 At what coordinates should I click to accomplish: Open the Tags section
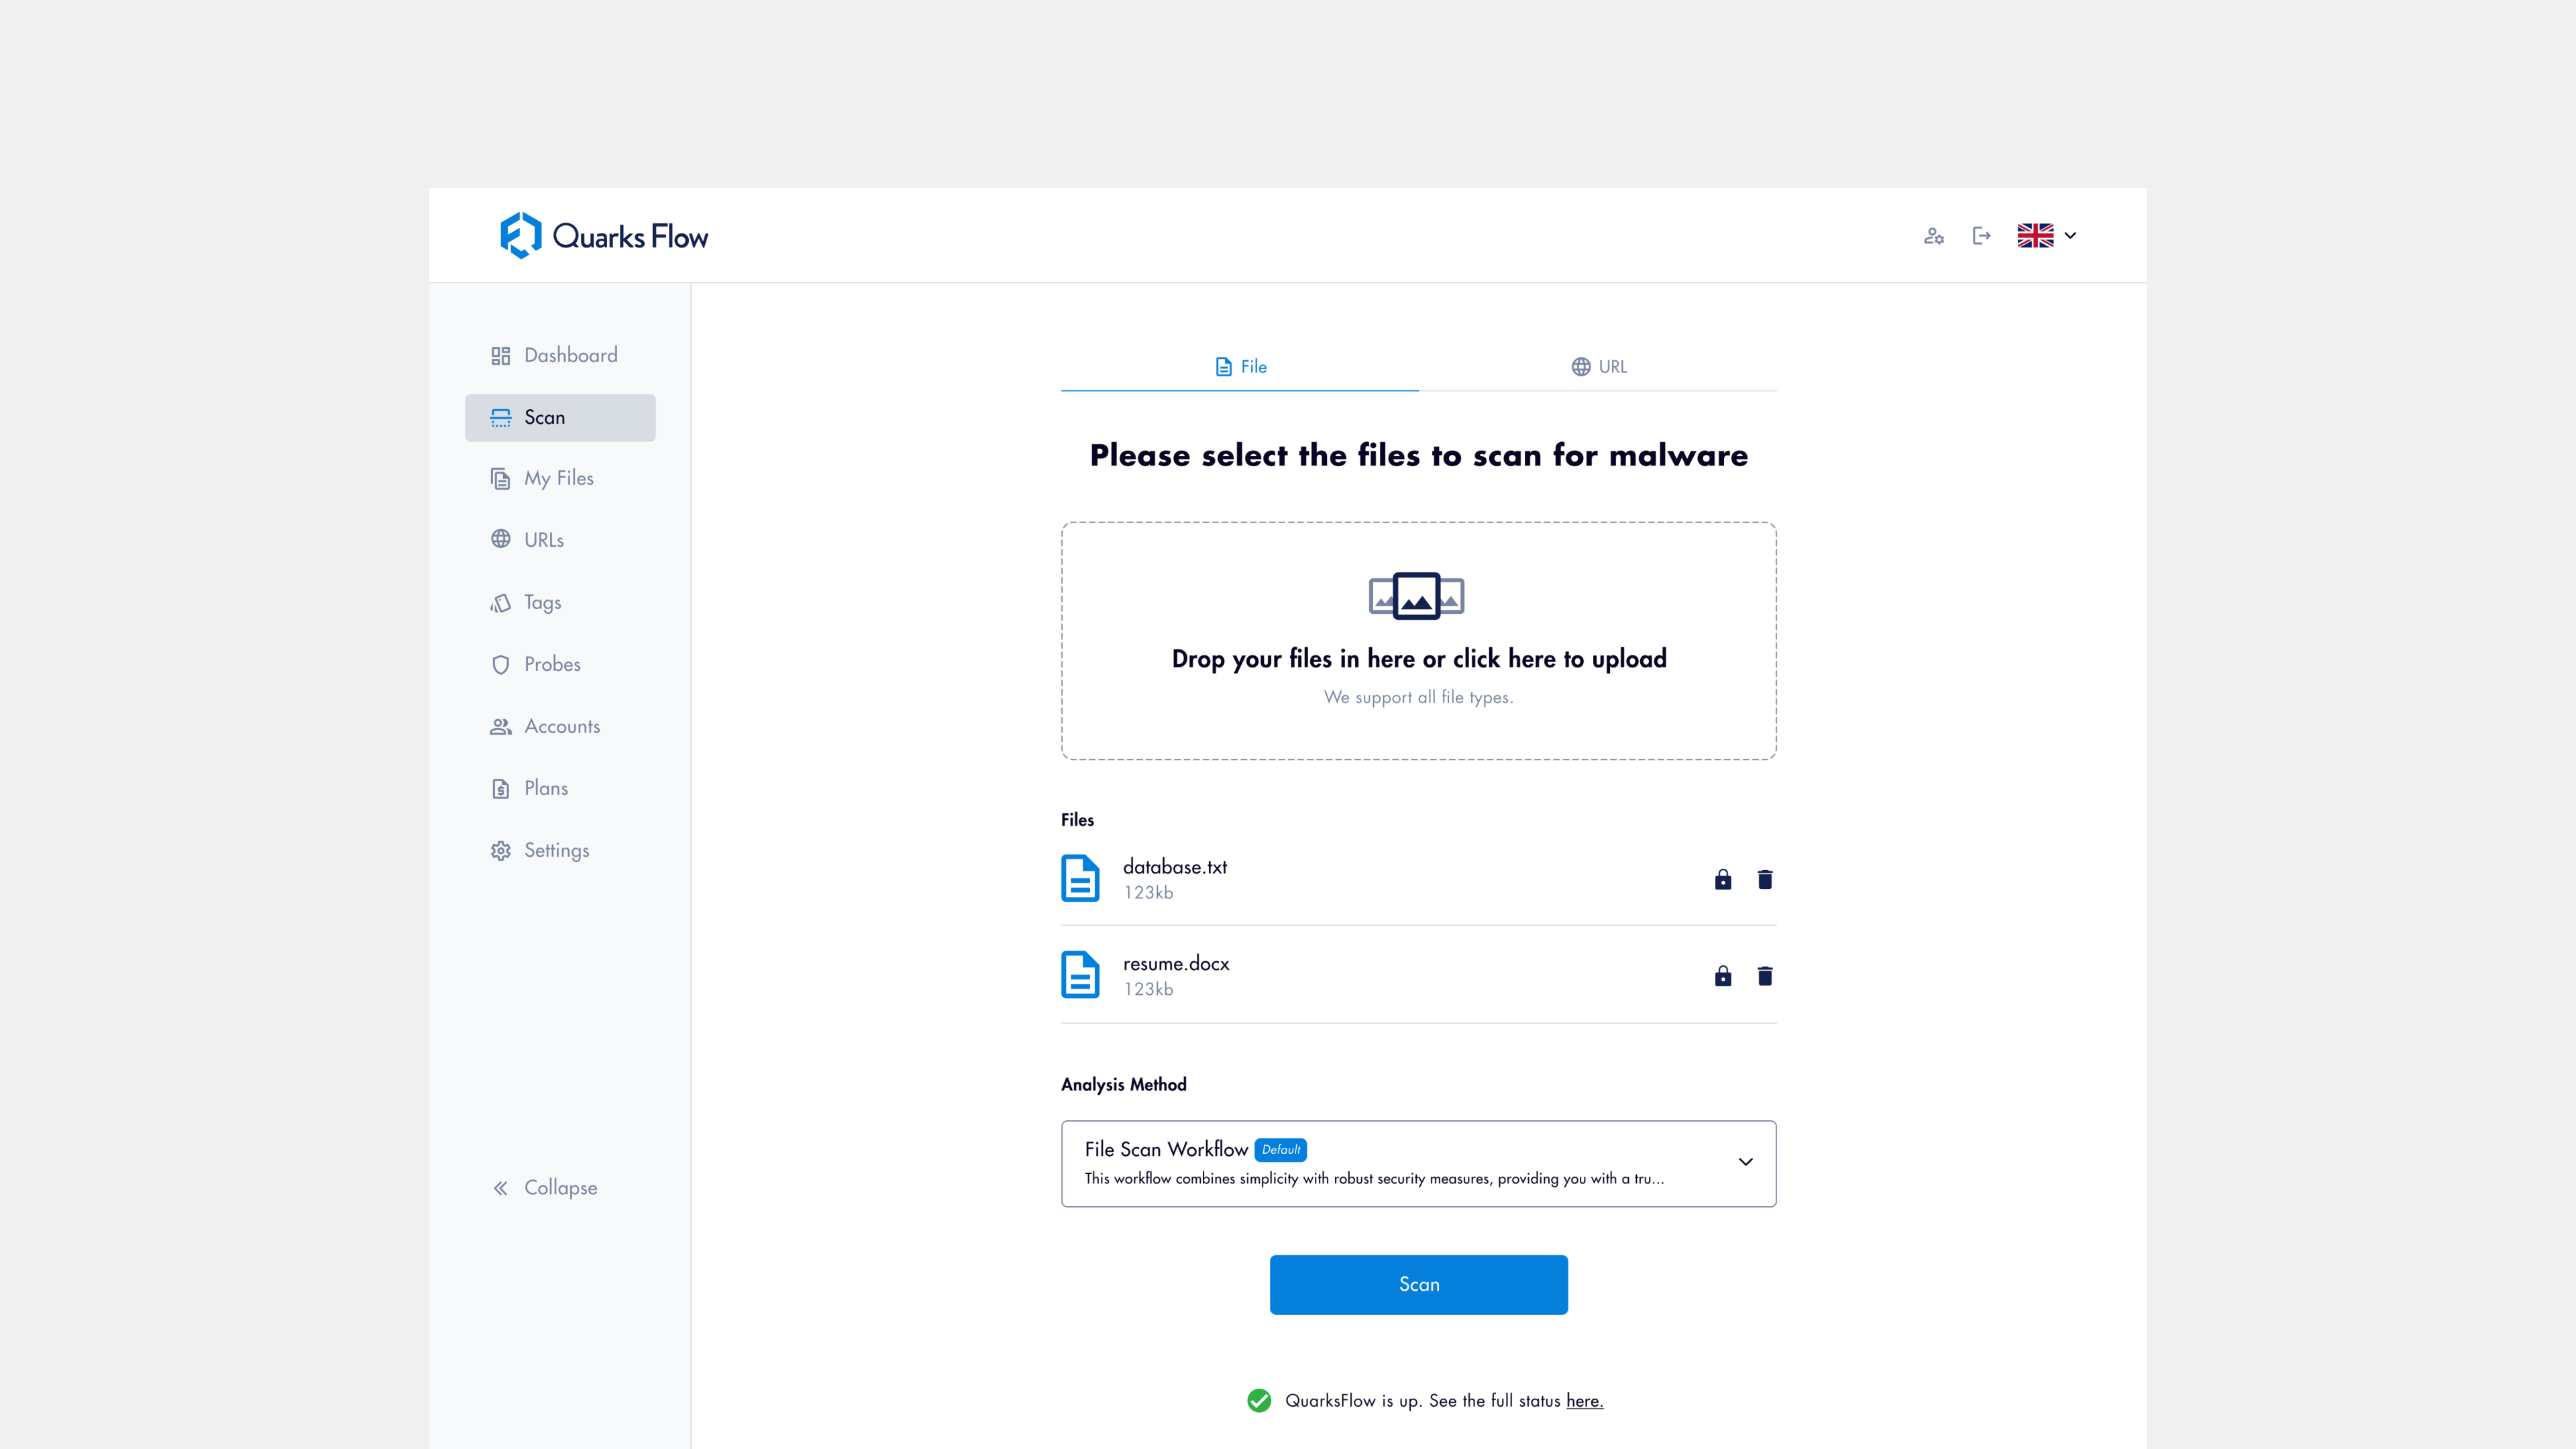(544, 602)
